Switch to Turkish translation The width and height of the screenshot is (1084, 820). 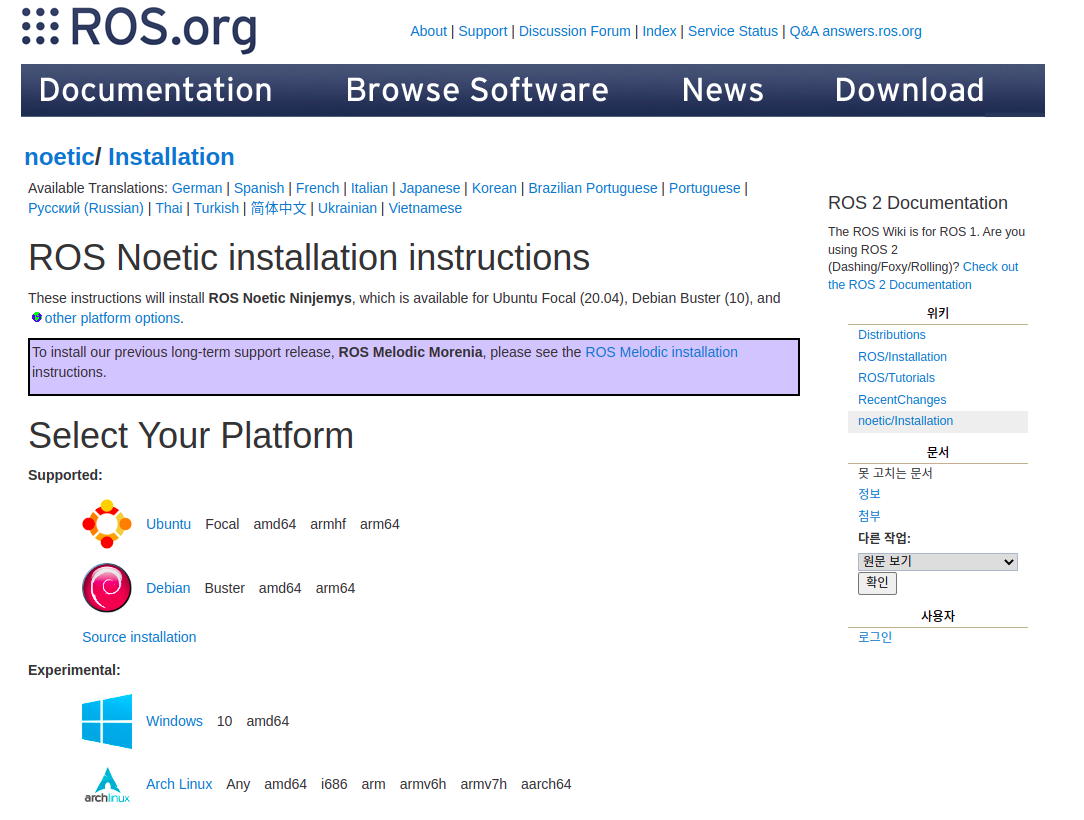(216, 208)
